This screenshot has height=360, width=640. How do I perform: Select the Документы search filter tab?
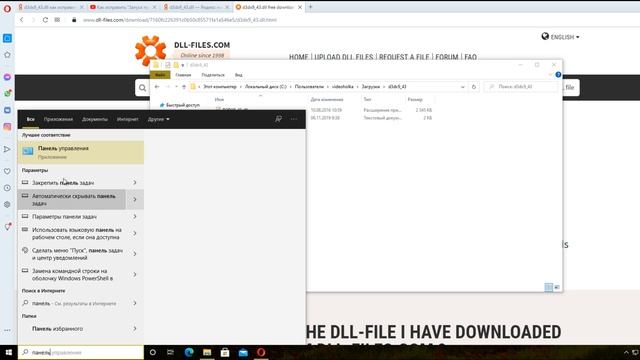pyautogui.click(x=95, y=119)
